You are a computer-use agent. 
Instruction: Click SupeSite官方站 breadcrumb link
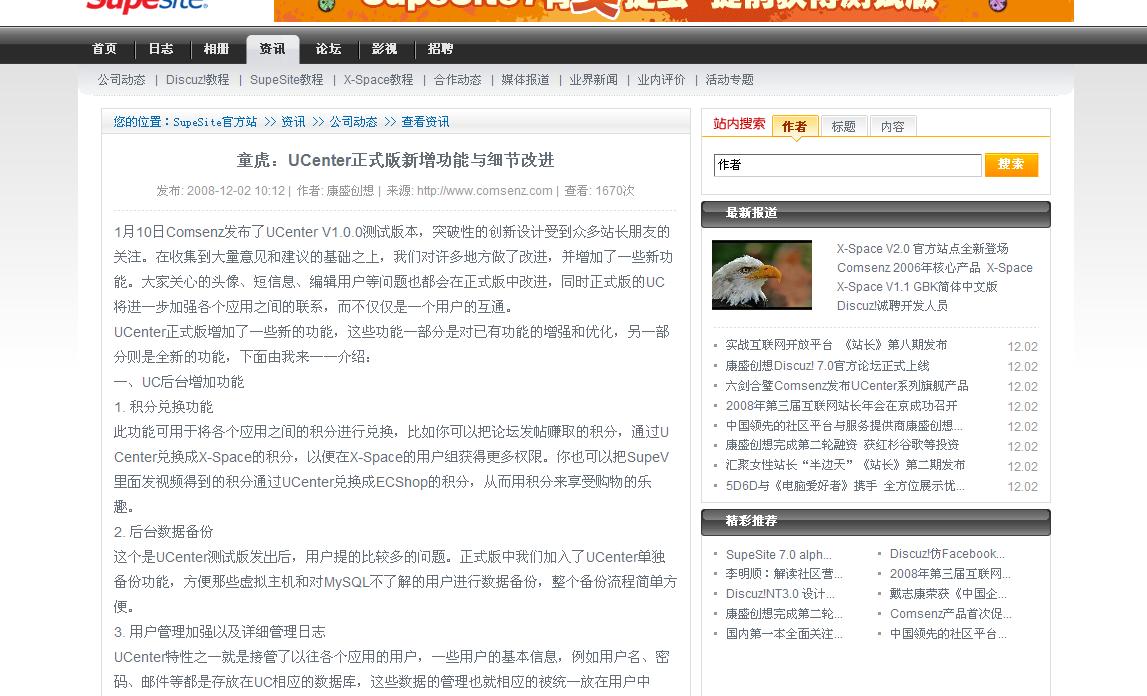215,122
